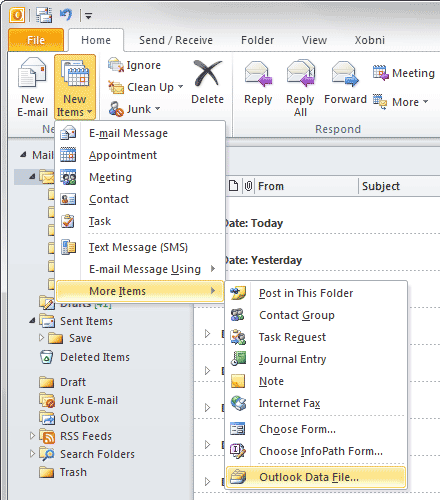Click the Date: Yesterday group header
This screenshot has width=440, height=500.
point(263,260)
